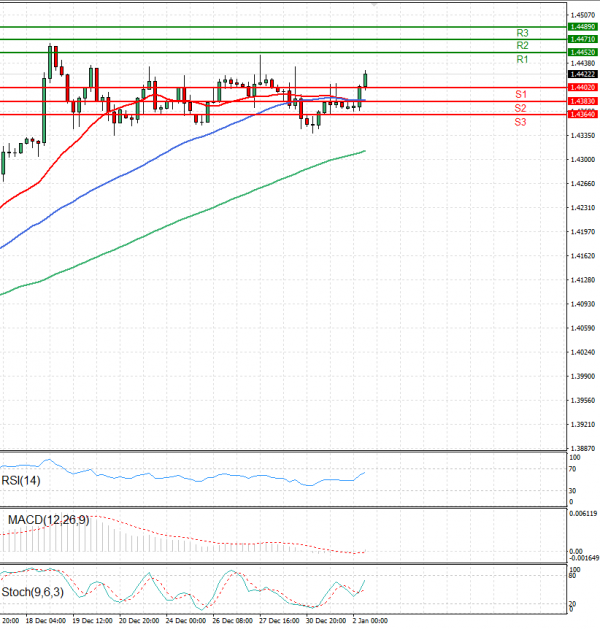Select the RSI(14) indicator label

(21, 480)
